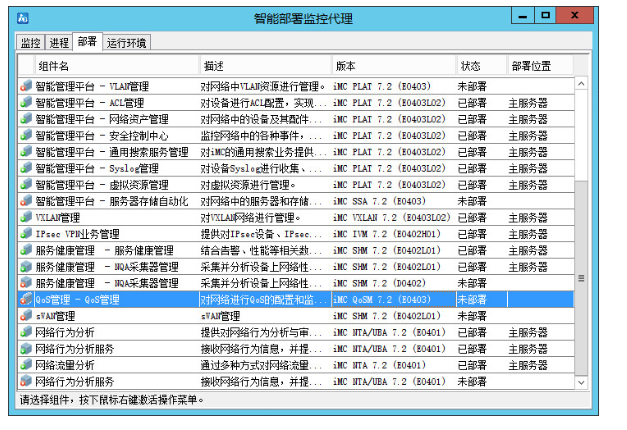Screen dimensions: 627x430
Task: Click the icon of 通用搜索服务管理 row
Action: pyautogui.click(x=26, y=152)
